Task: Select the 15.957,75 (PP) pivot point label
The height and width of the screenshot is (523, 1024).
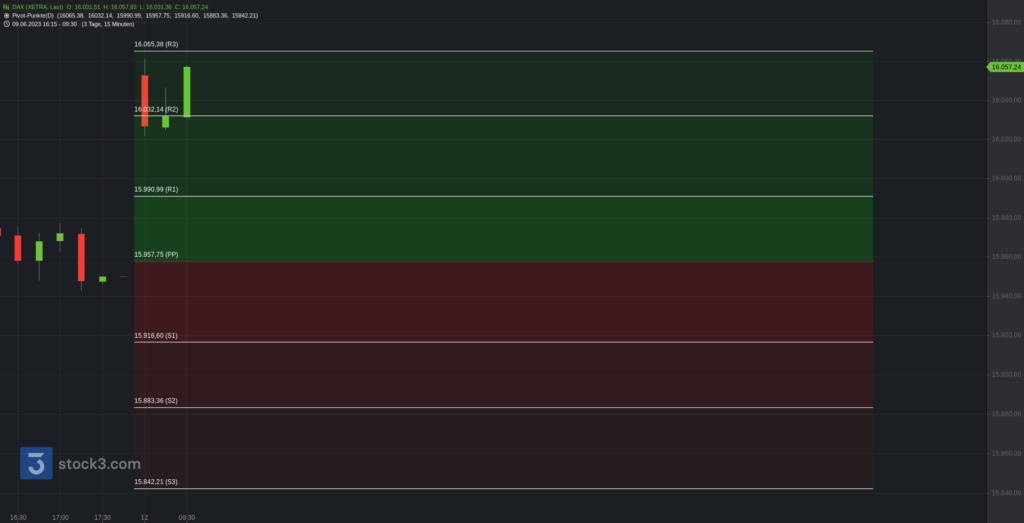Action: 156,255
